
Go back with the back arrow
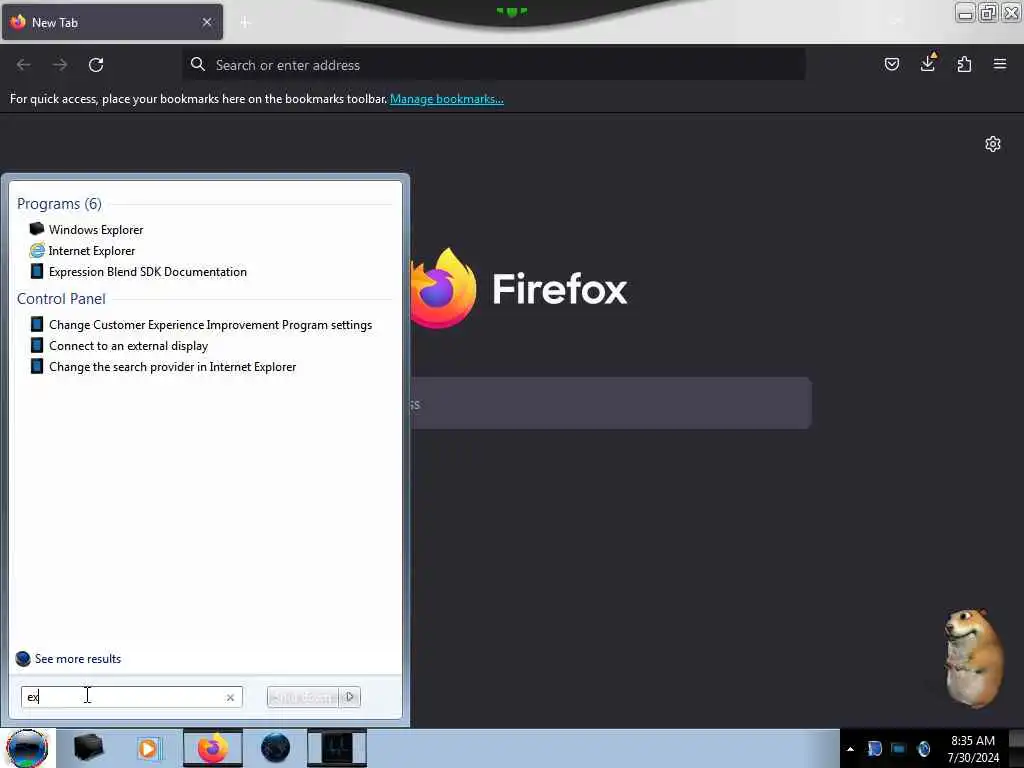[x=24, y=65]
